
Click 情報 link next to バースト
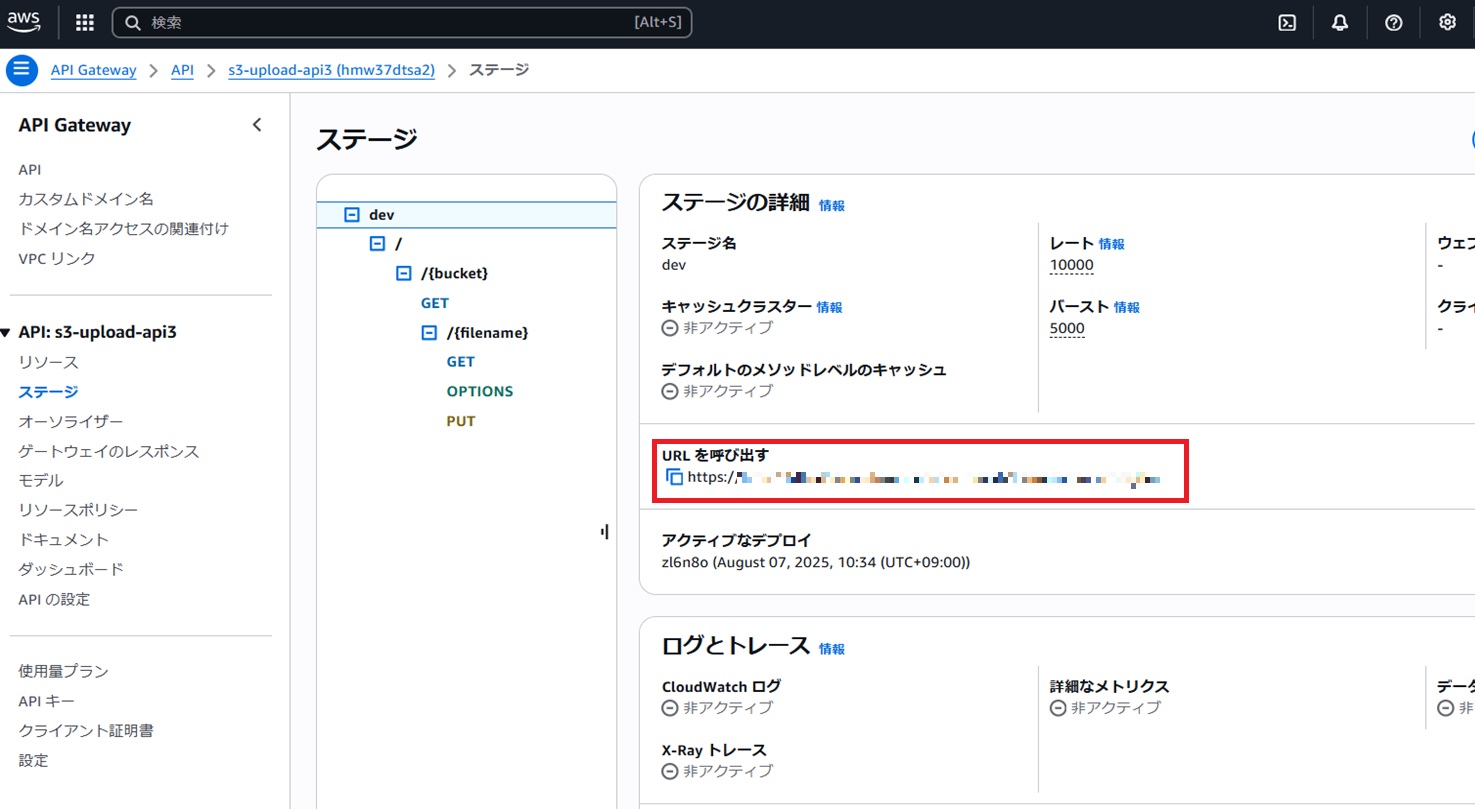1127,308
